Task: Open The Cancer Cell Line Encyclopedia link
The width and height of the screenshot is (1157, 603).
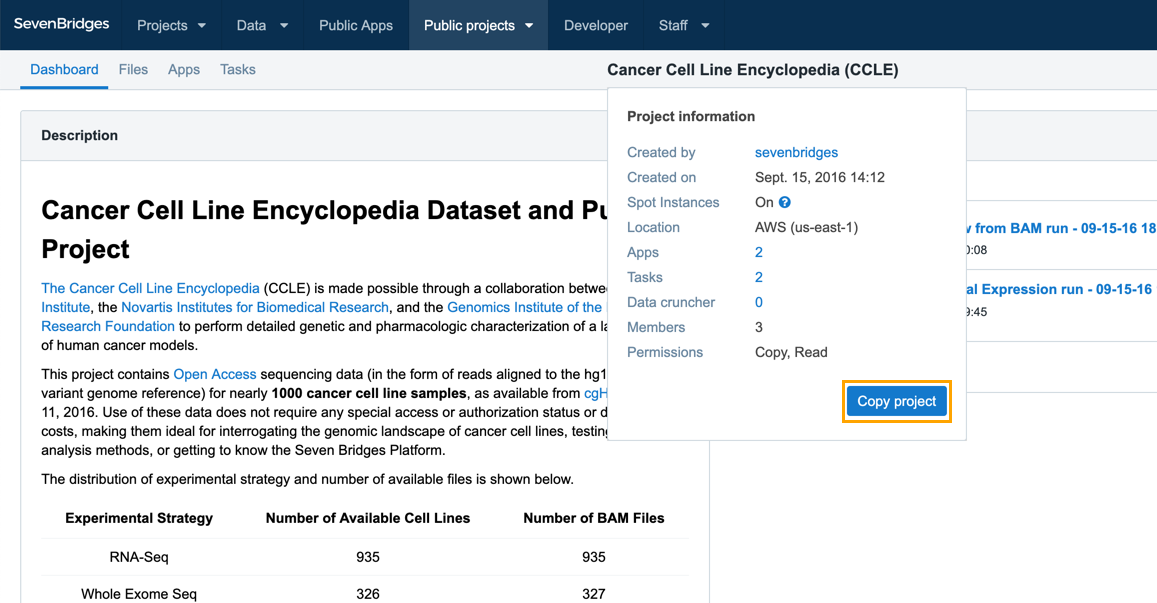Action: [150, 287]
